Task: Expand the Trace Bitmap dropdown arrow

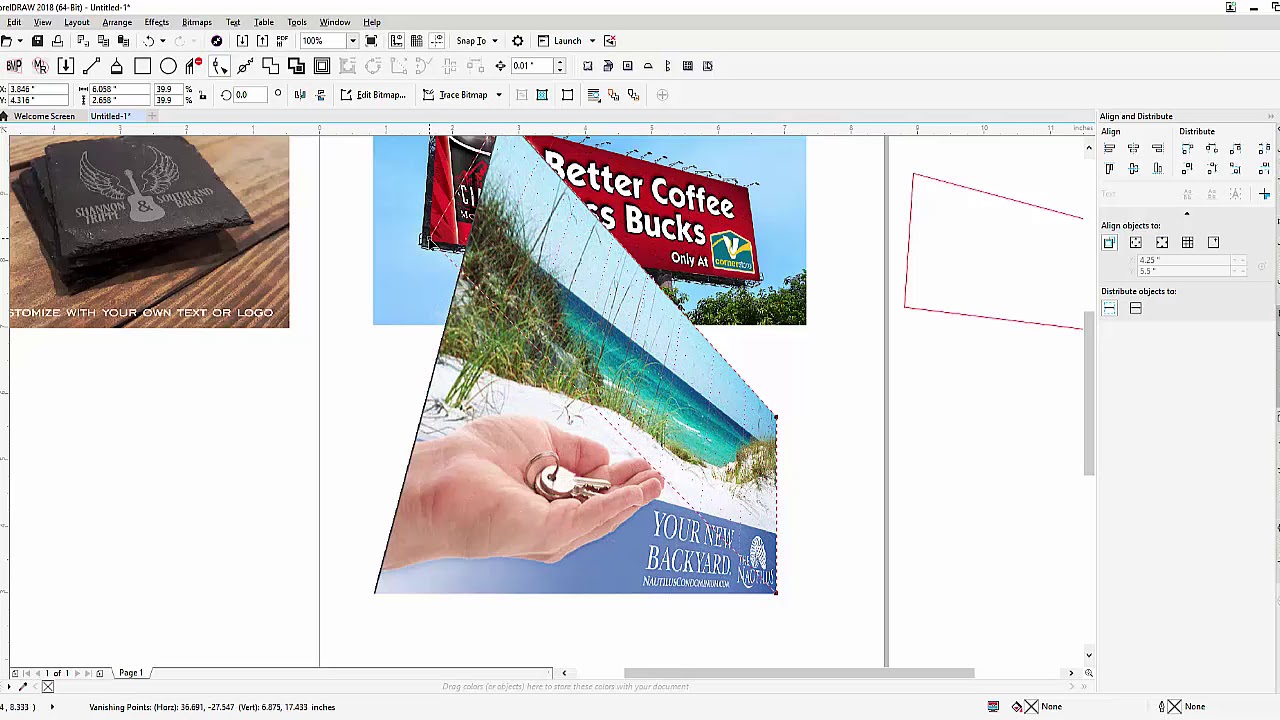Action: tap(498, 95)
